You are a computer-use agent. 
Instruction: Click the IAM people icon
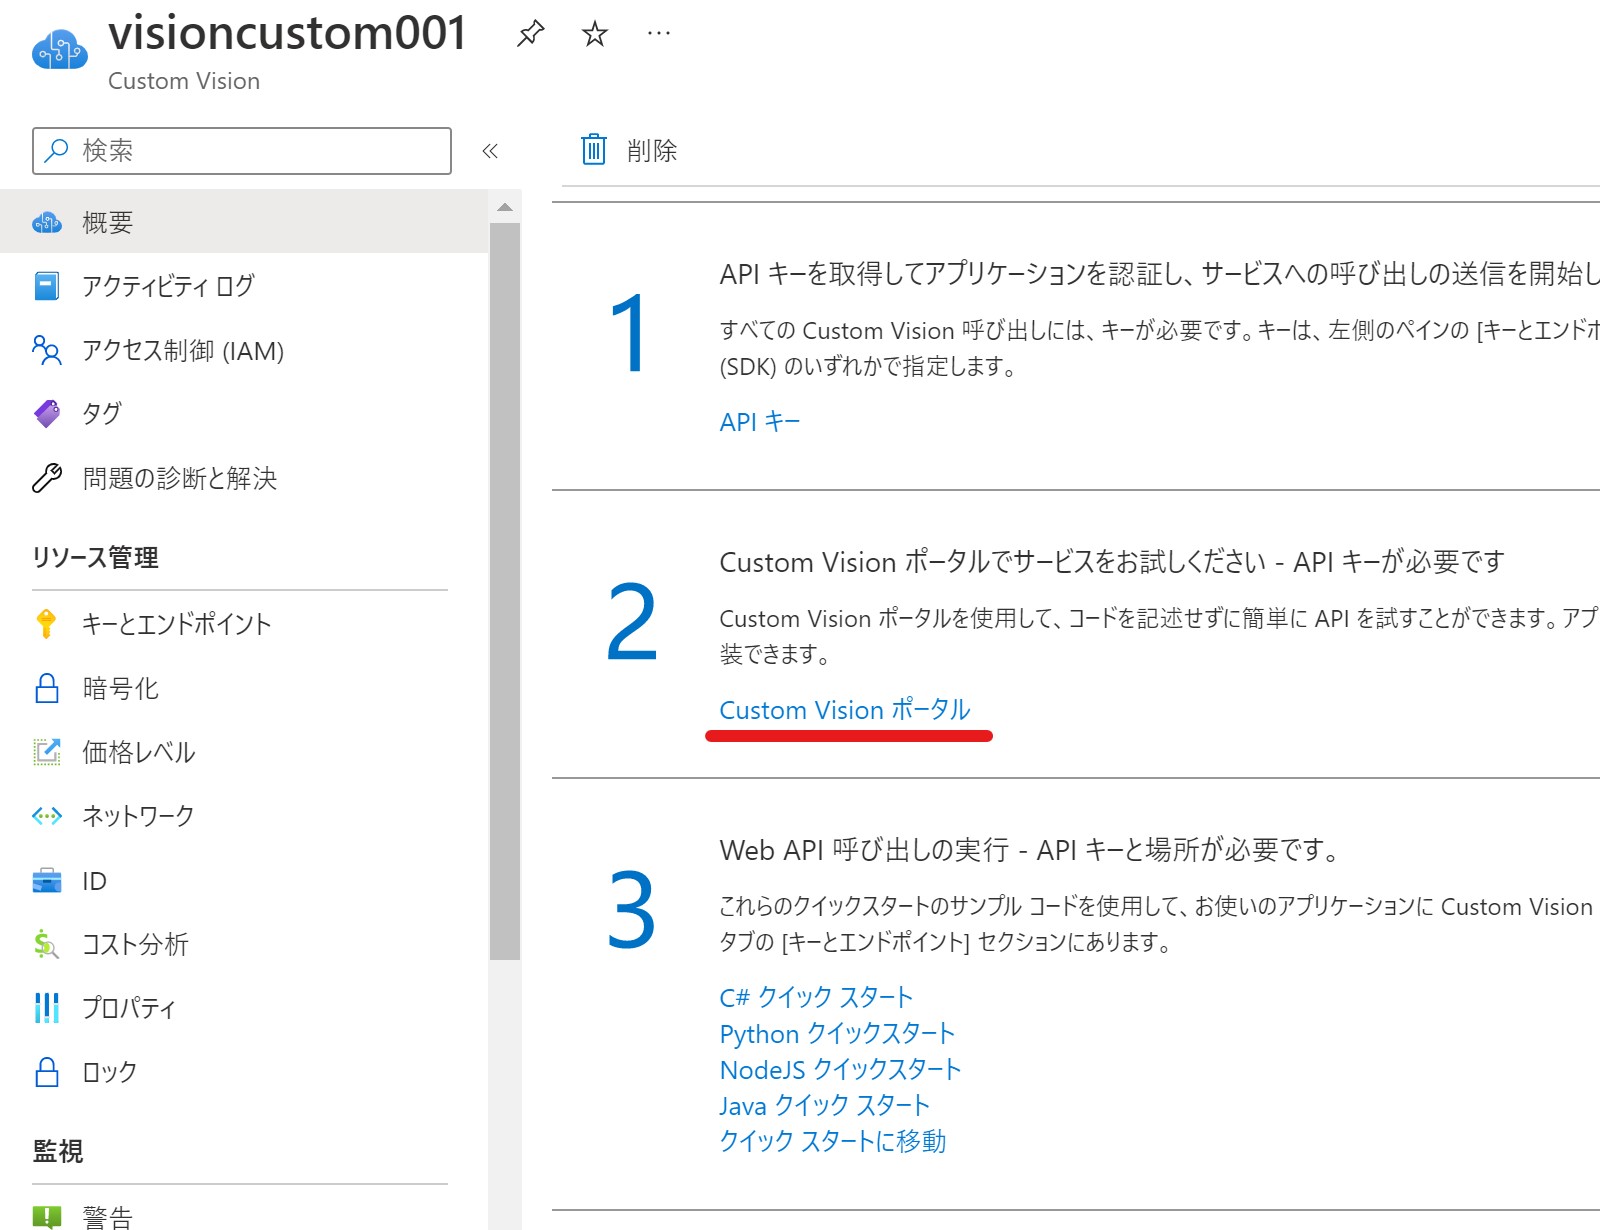pos(47,350)
